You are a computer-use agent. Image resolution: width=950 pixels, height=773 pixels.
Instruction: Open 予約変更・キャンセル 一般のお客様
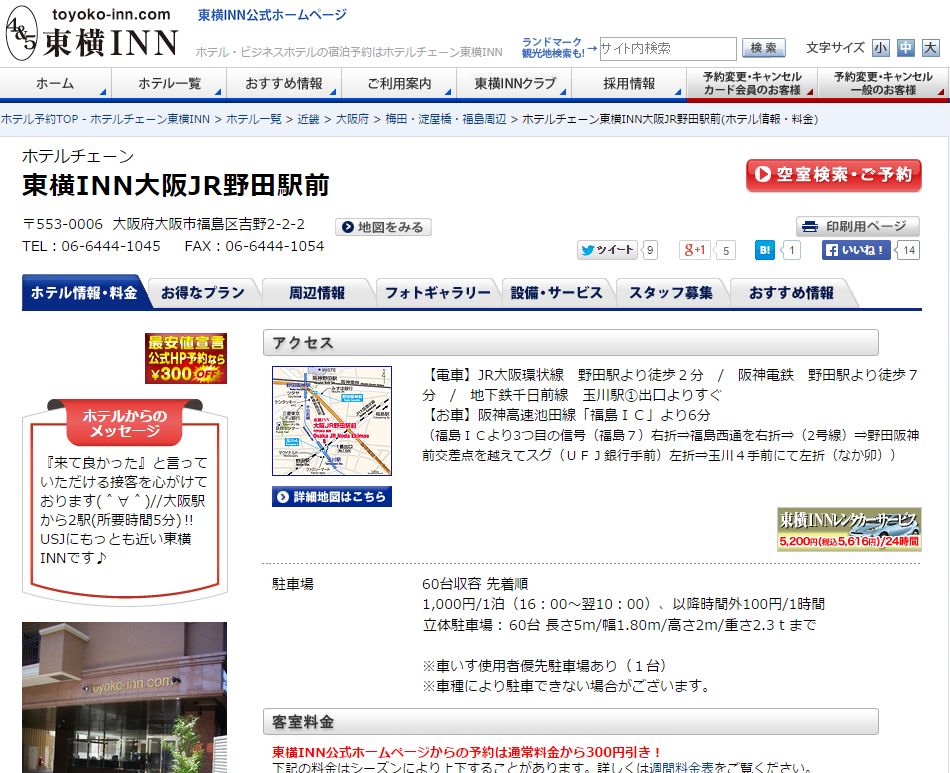883,83
